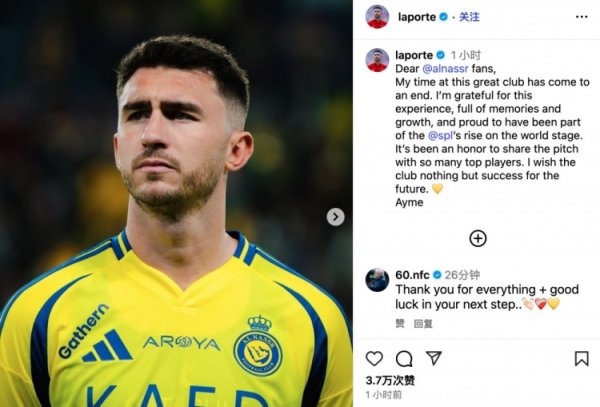Follow laporte via 关注 link
Image resolution: width=600 pixels, height=407 pixels.
click(x=469, y=17)
